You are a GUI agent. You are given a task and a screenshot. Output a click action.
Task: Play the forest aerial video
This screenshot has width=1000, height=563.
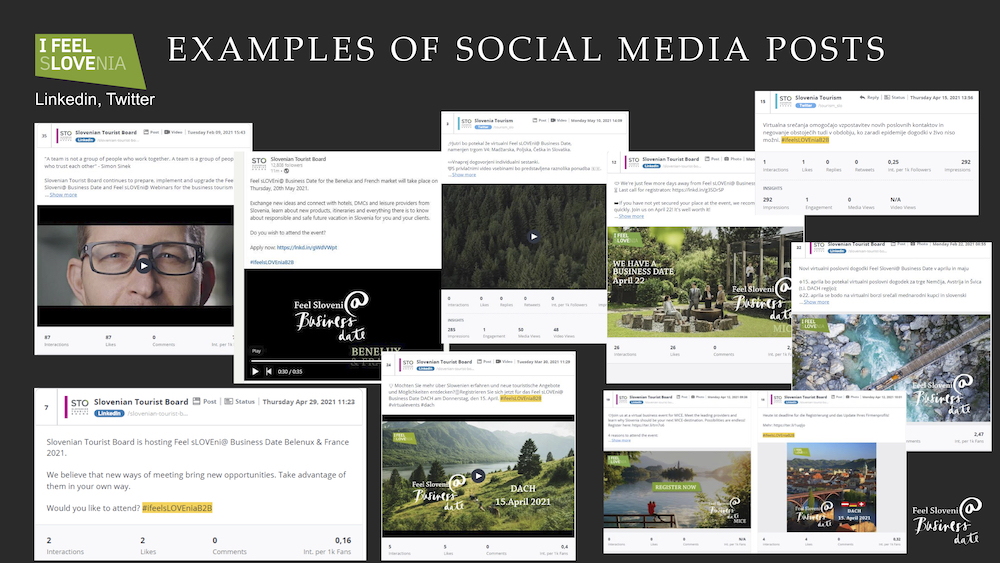(534, 237)
